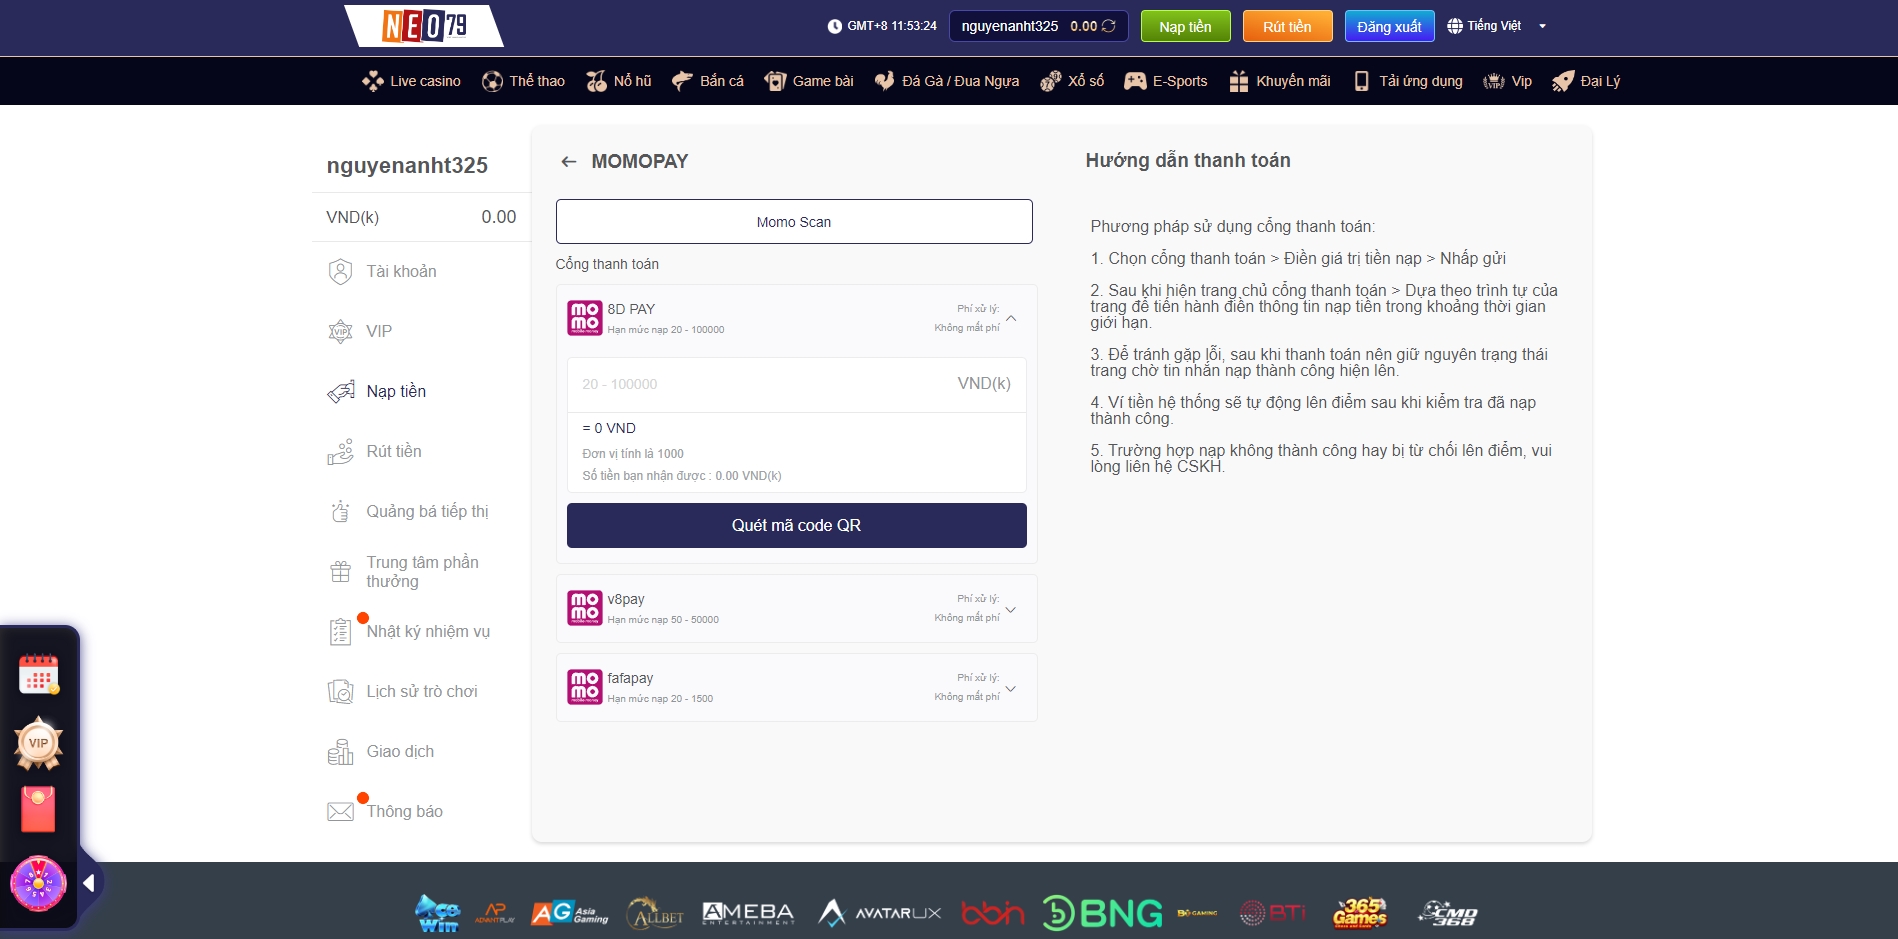Click the nguyenanht325 username in the header
1898x939 pixels.
1009,26
